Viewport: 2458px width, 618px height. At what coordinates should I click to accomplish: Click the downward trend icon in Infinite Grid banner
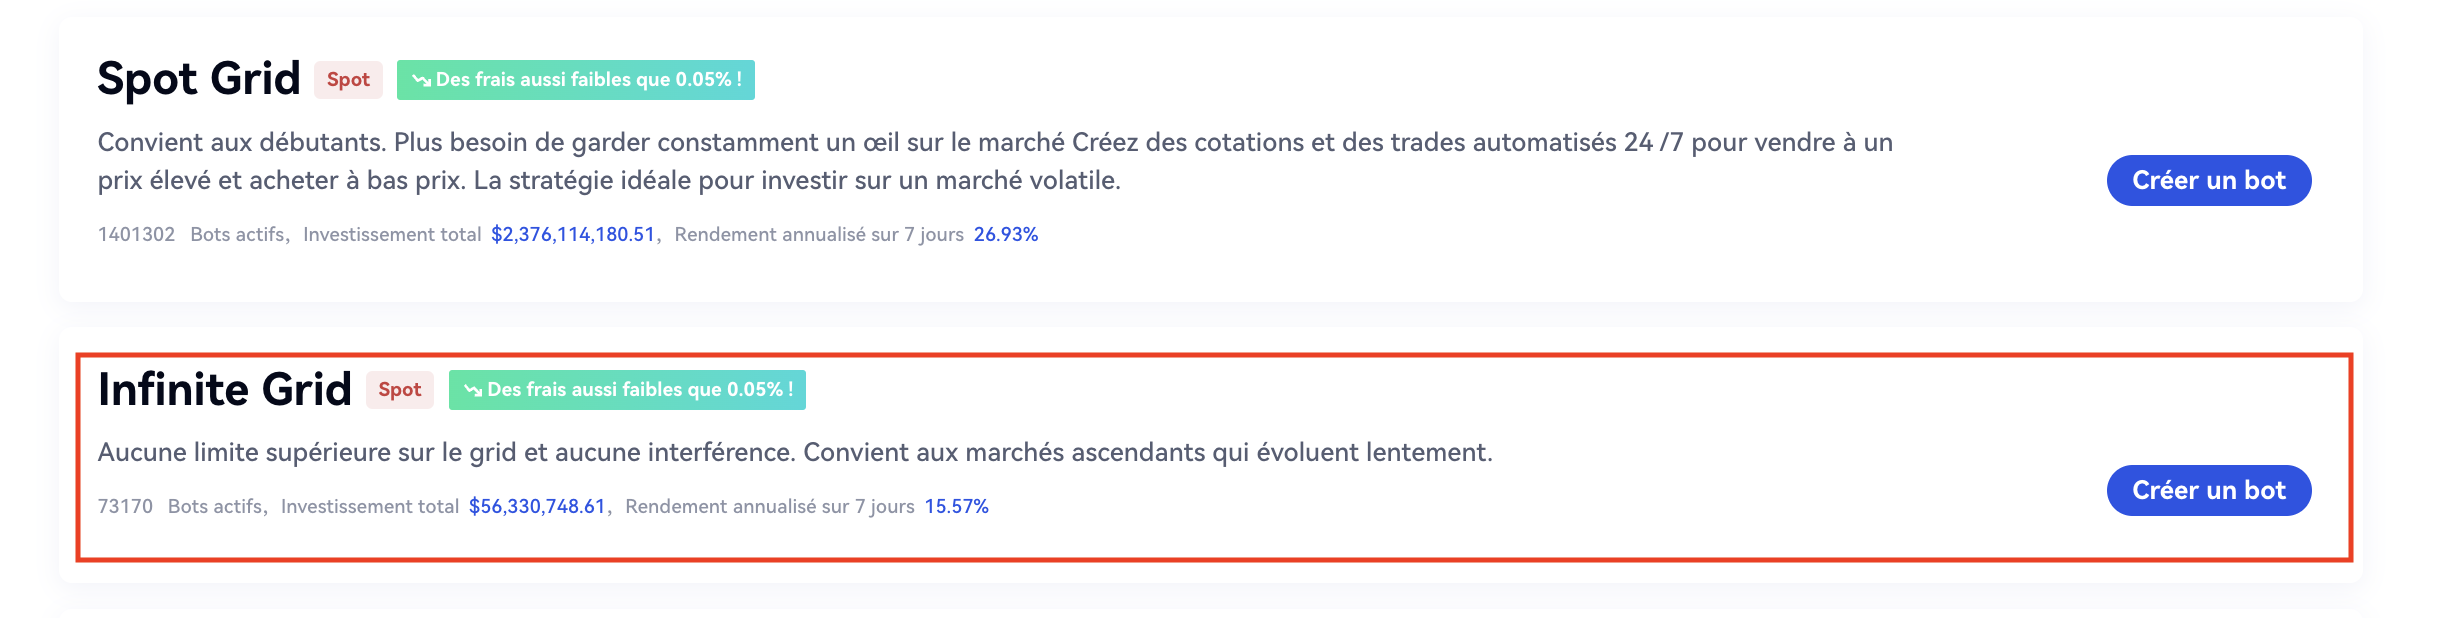coord(473,390)
